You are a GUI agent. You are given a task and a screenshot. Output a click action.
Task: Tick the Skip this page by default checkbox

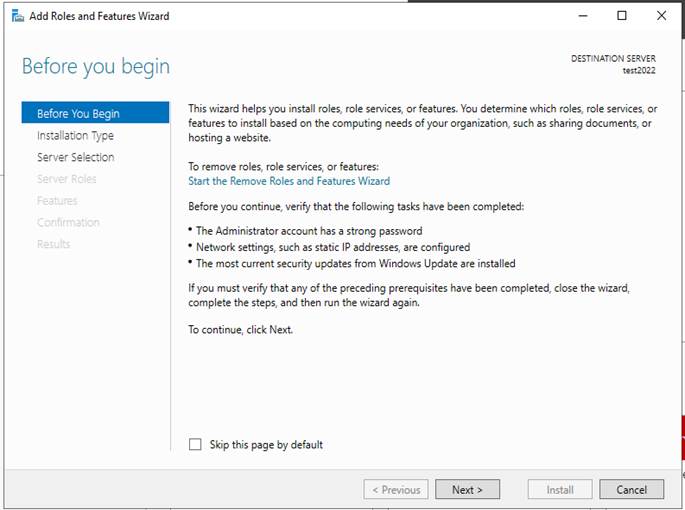click(x=195, y=444)
